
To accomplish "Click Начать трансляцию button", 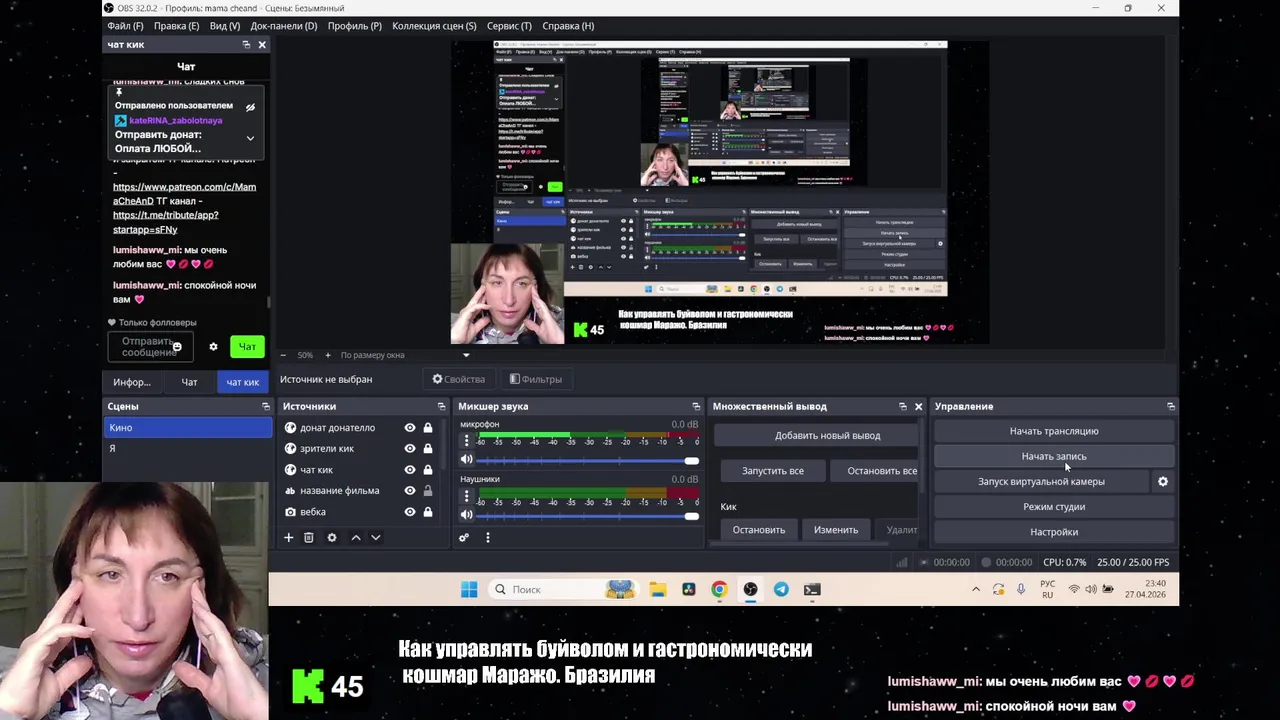I will pyautogui.click(x=1054, y=431).
